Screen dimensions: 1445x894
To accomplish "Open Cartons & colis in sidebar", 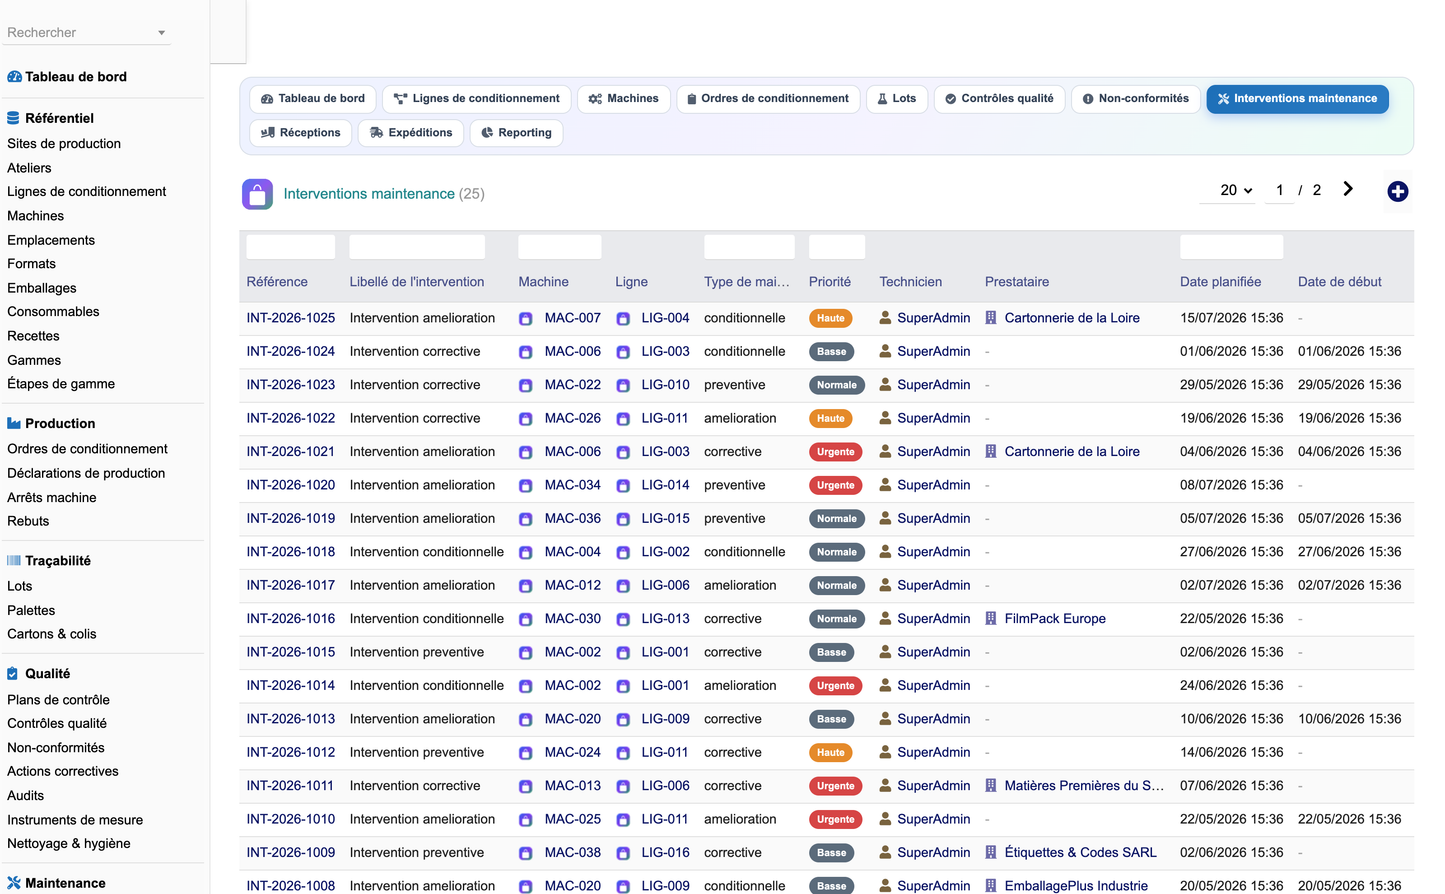I will 52,634.
